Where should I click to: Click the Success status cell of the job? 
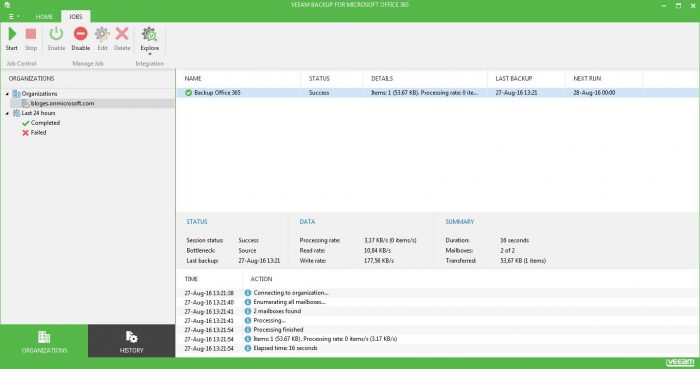[319, 93]
